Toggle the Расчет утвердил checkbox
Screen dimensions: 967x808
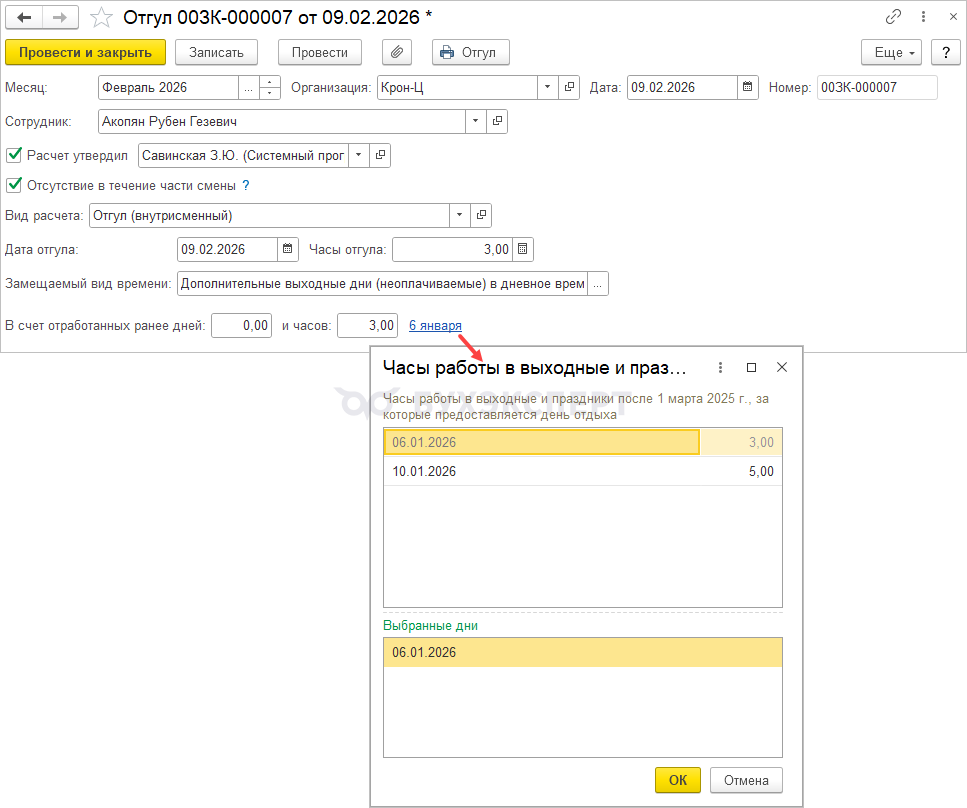pos(14,155)
